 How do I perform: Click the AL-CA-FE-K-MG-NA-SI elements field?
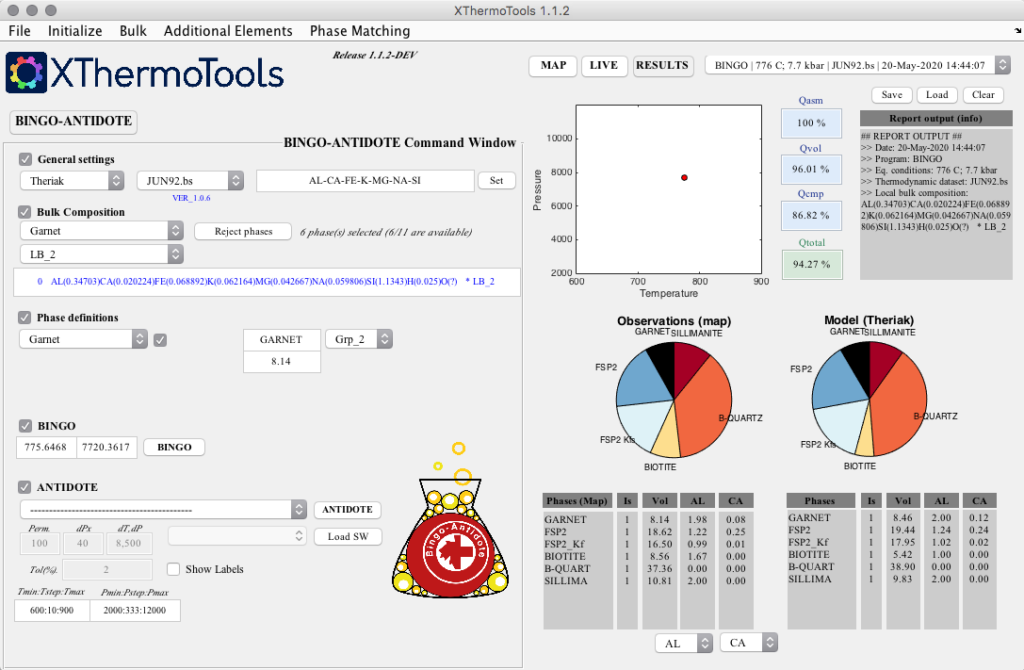(365, 181)
